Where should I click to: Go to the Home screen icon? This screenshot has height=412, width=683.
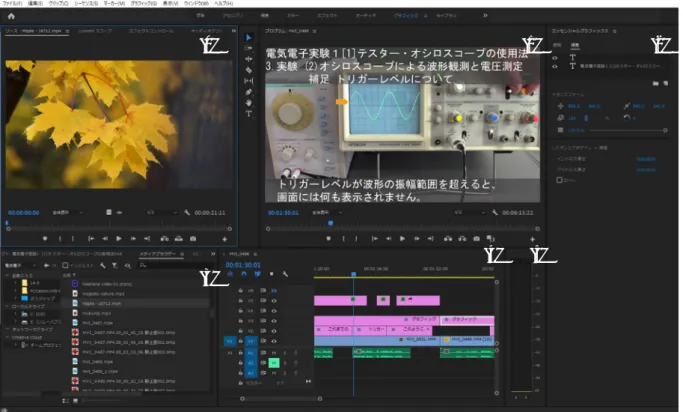(11, 16)
